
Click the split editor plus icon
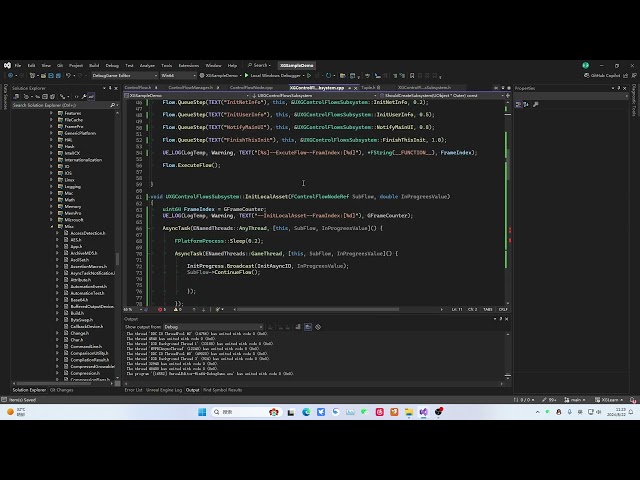click(508, 95)
